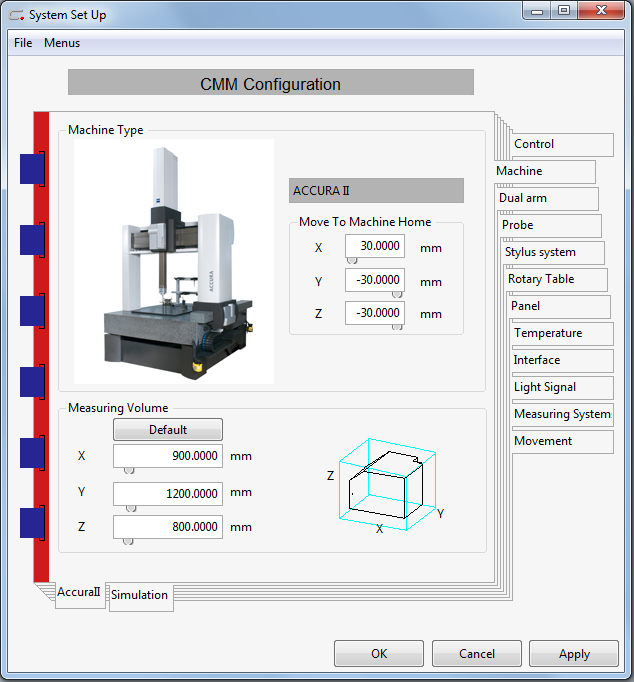
Task: Click the ACCURA machine photo
Action: pyautogui.click(x=174, y=261)
